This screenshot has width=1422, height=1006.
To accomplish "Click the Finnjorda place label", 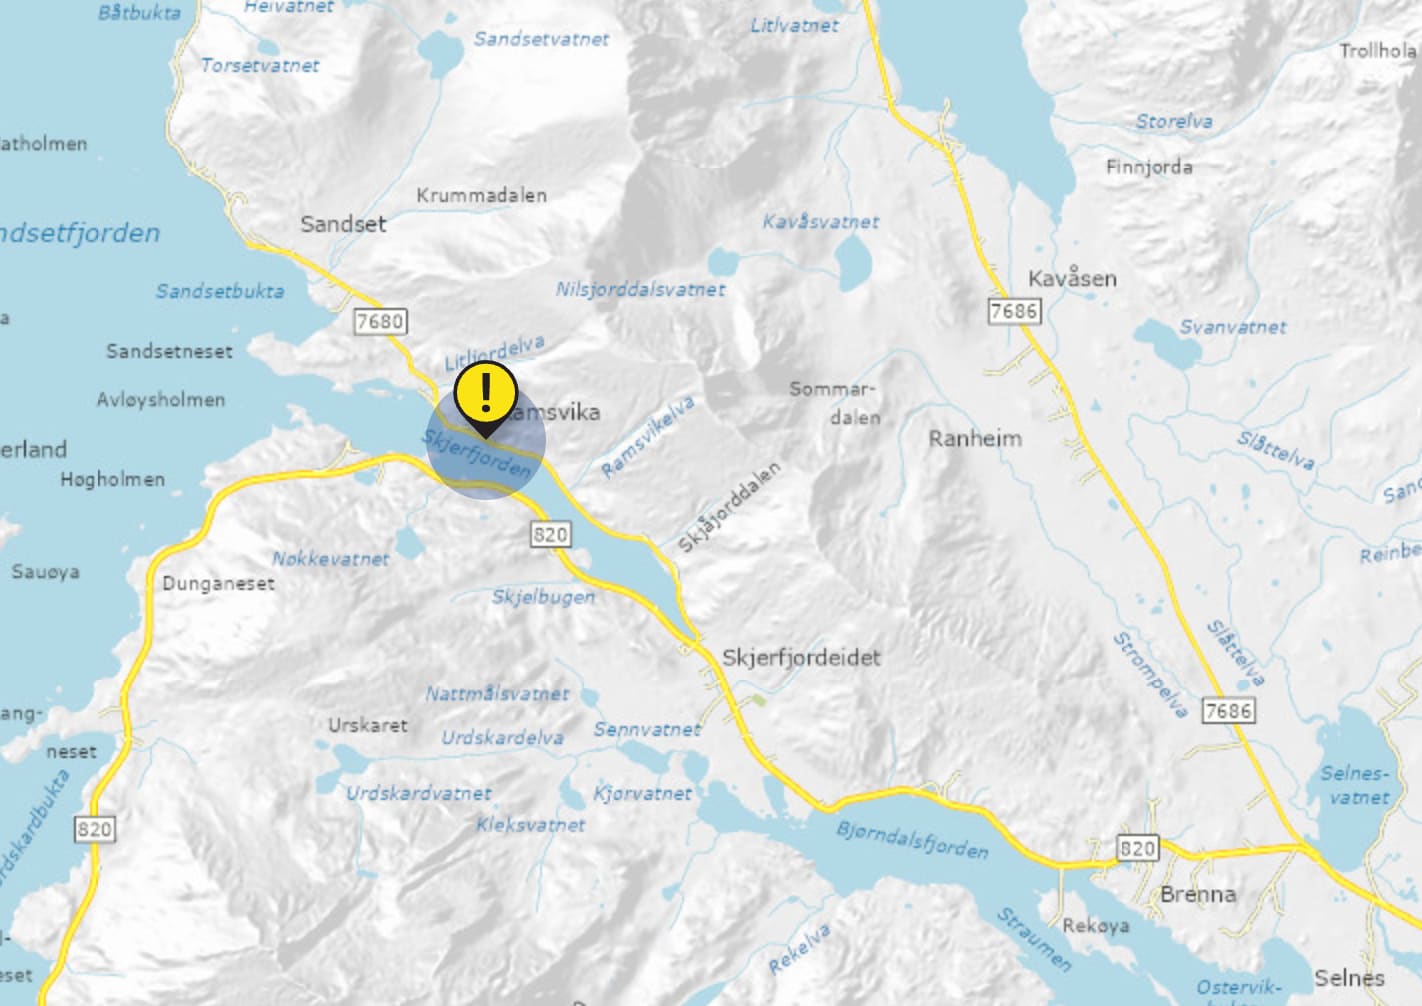I will 1149,167.
